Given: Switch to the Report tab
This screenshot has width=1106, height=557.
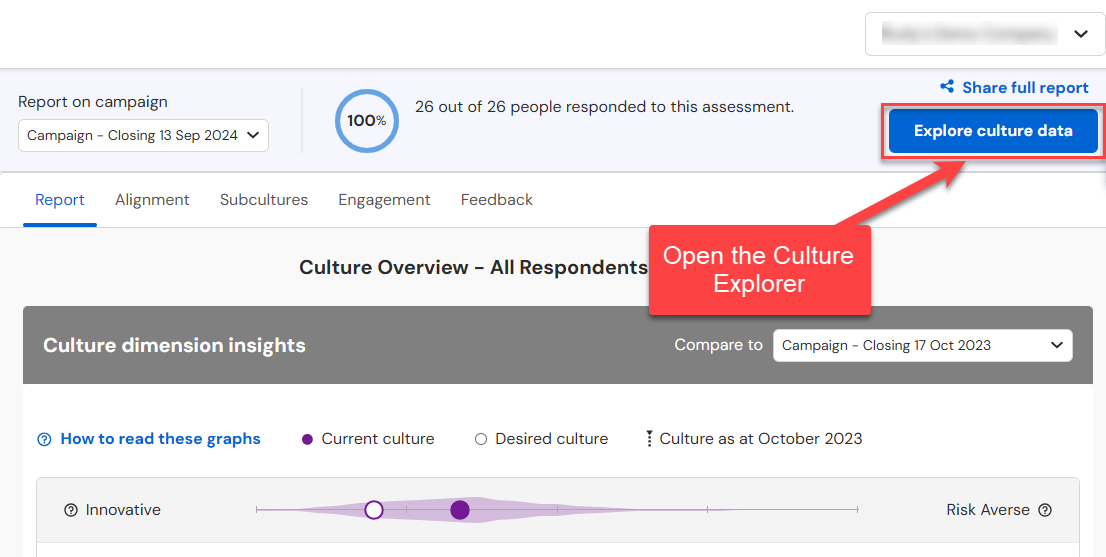Looking at the screenshot, I should (60, 200).
